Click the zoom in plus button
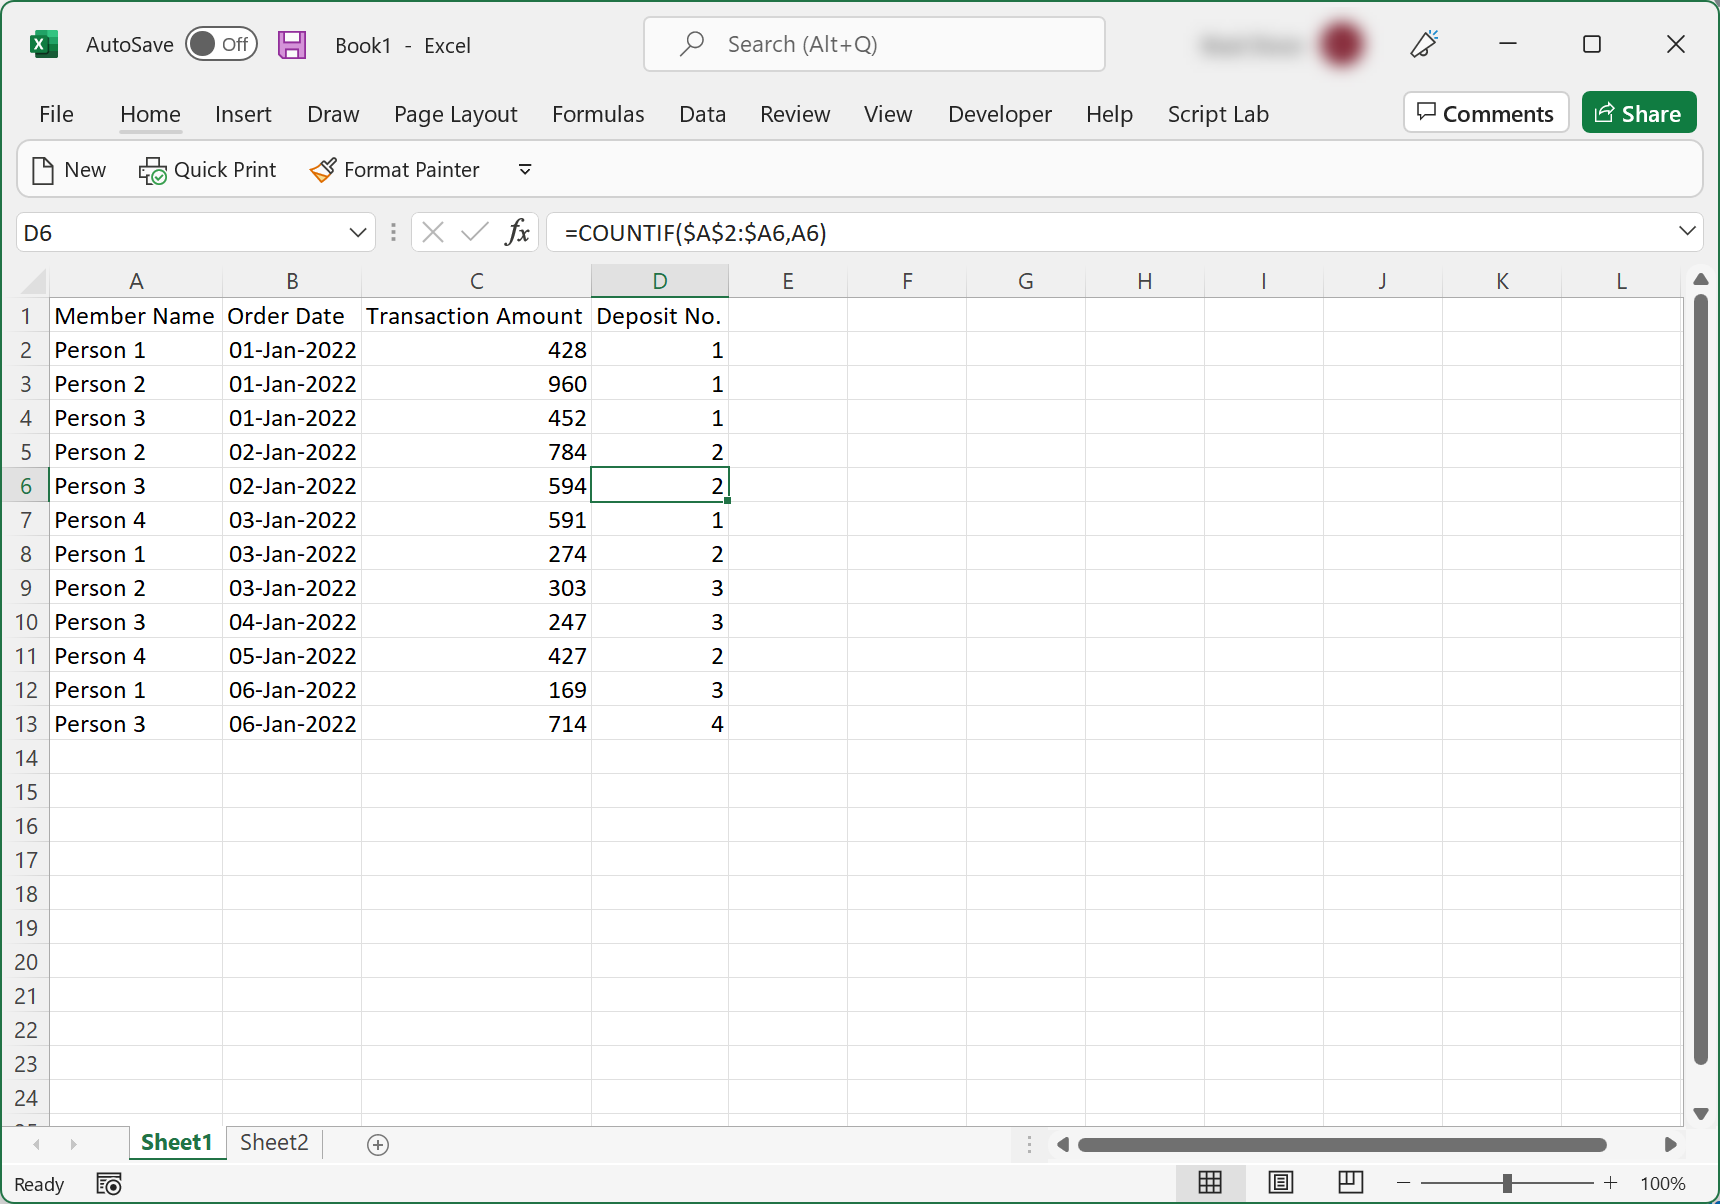This screenshot has height=1204, width=1720. pos(1610,1183)
